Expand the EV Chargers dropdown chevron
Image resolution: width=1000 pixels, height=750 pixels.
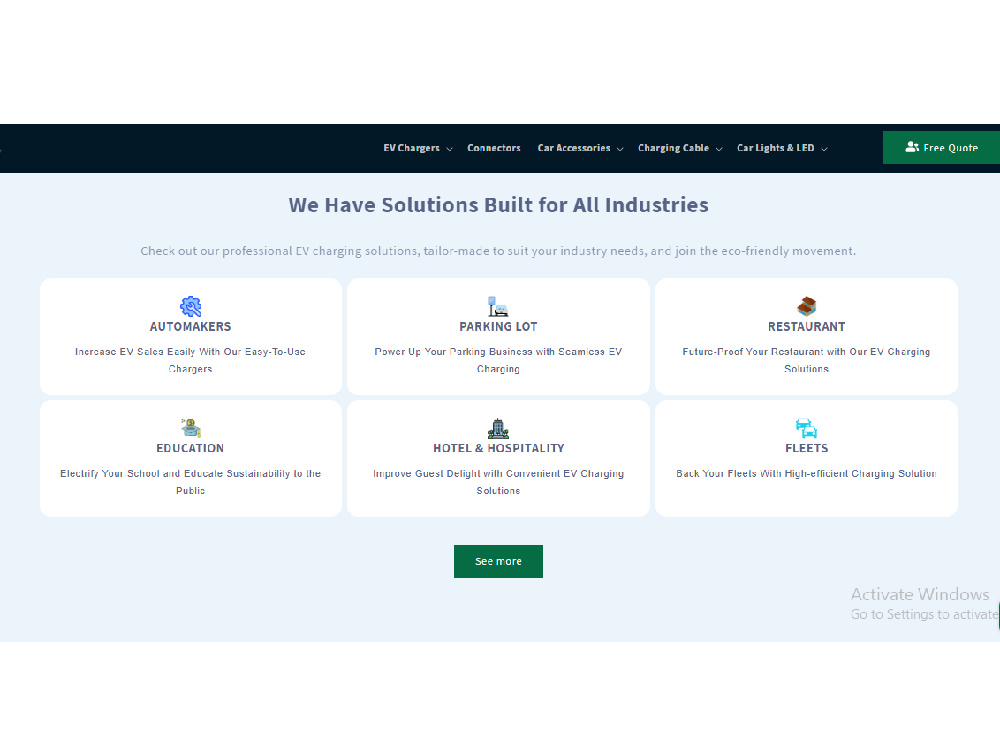[450, 149]
